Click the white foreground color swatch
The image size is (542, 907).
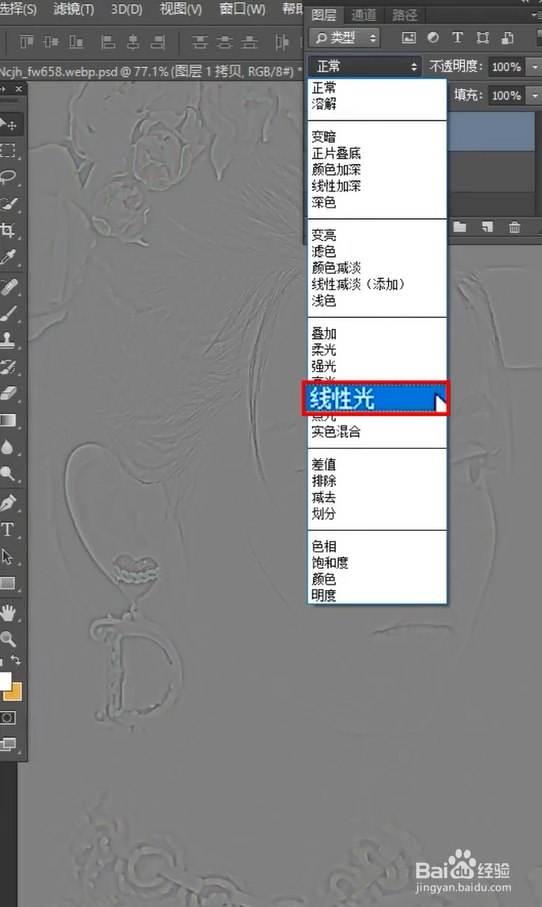coord(5,681)
